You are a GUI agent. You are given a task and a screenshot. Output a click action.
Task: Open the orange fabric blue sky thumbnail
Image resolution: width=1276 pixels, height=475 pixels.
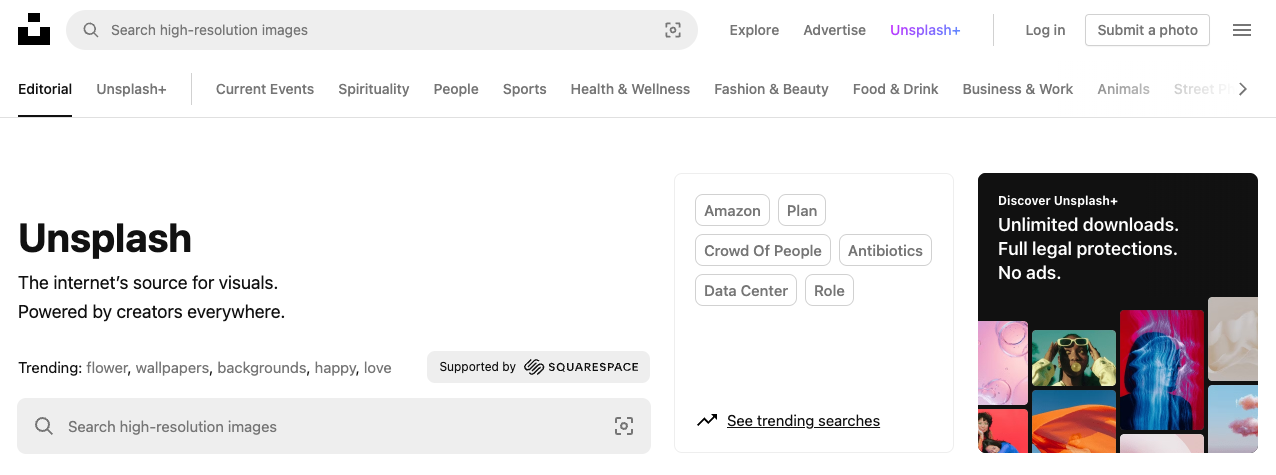click(x=1074, y=422)
